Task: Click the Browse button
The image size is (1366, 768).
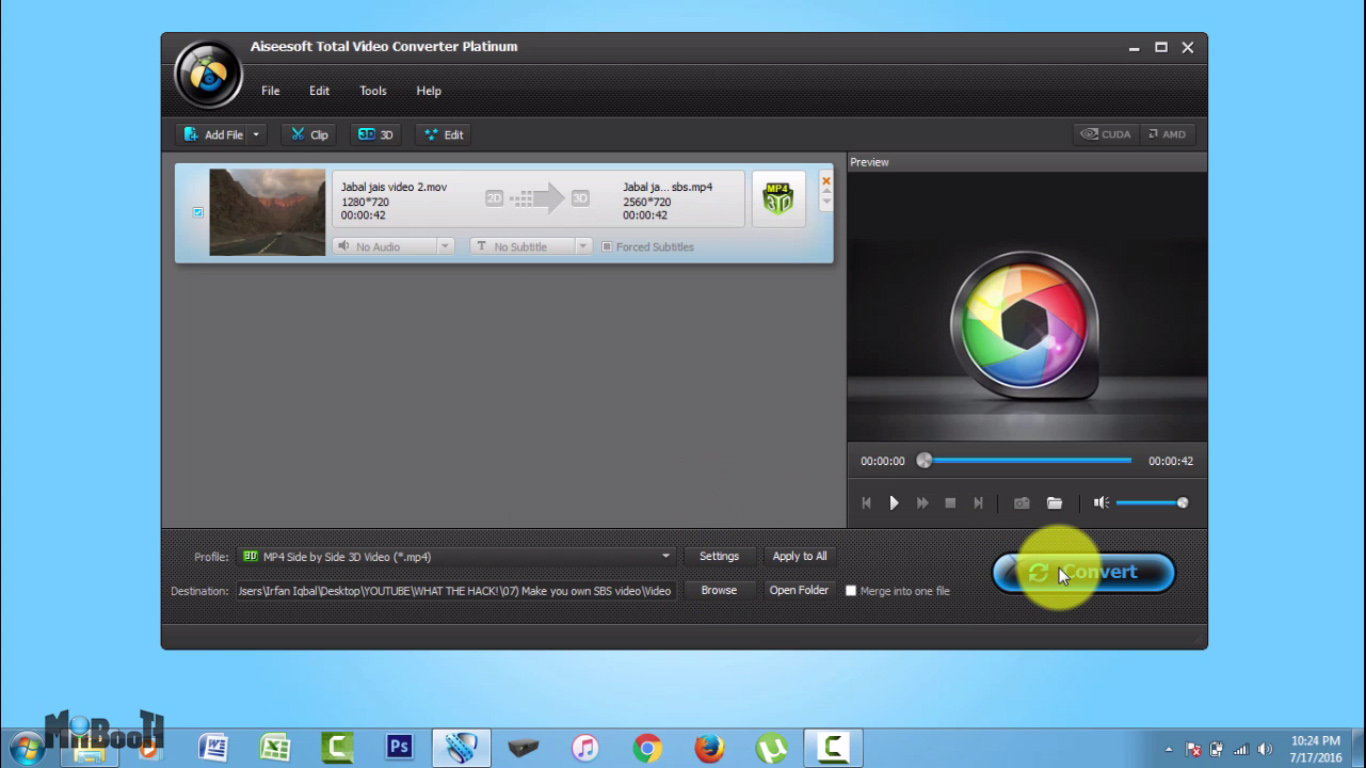Action: 719,590
